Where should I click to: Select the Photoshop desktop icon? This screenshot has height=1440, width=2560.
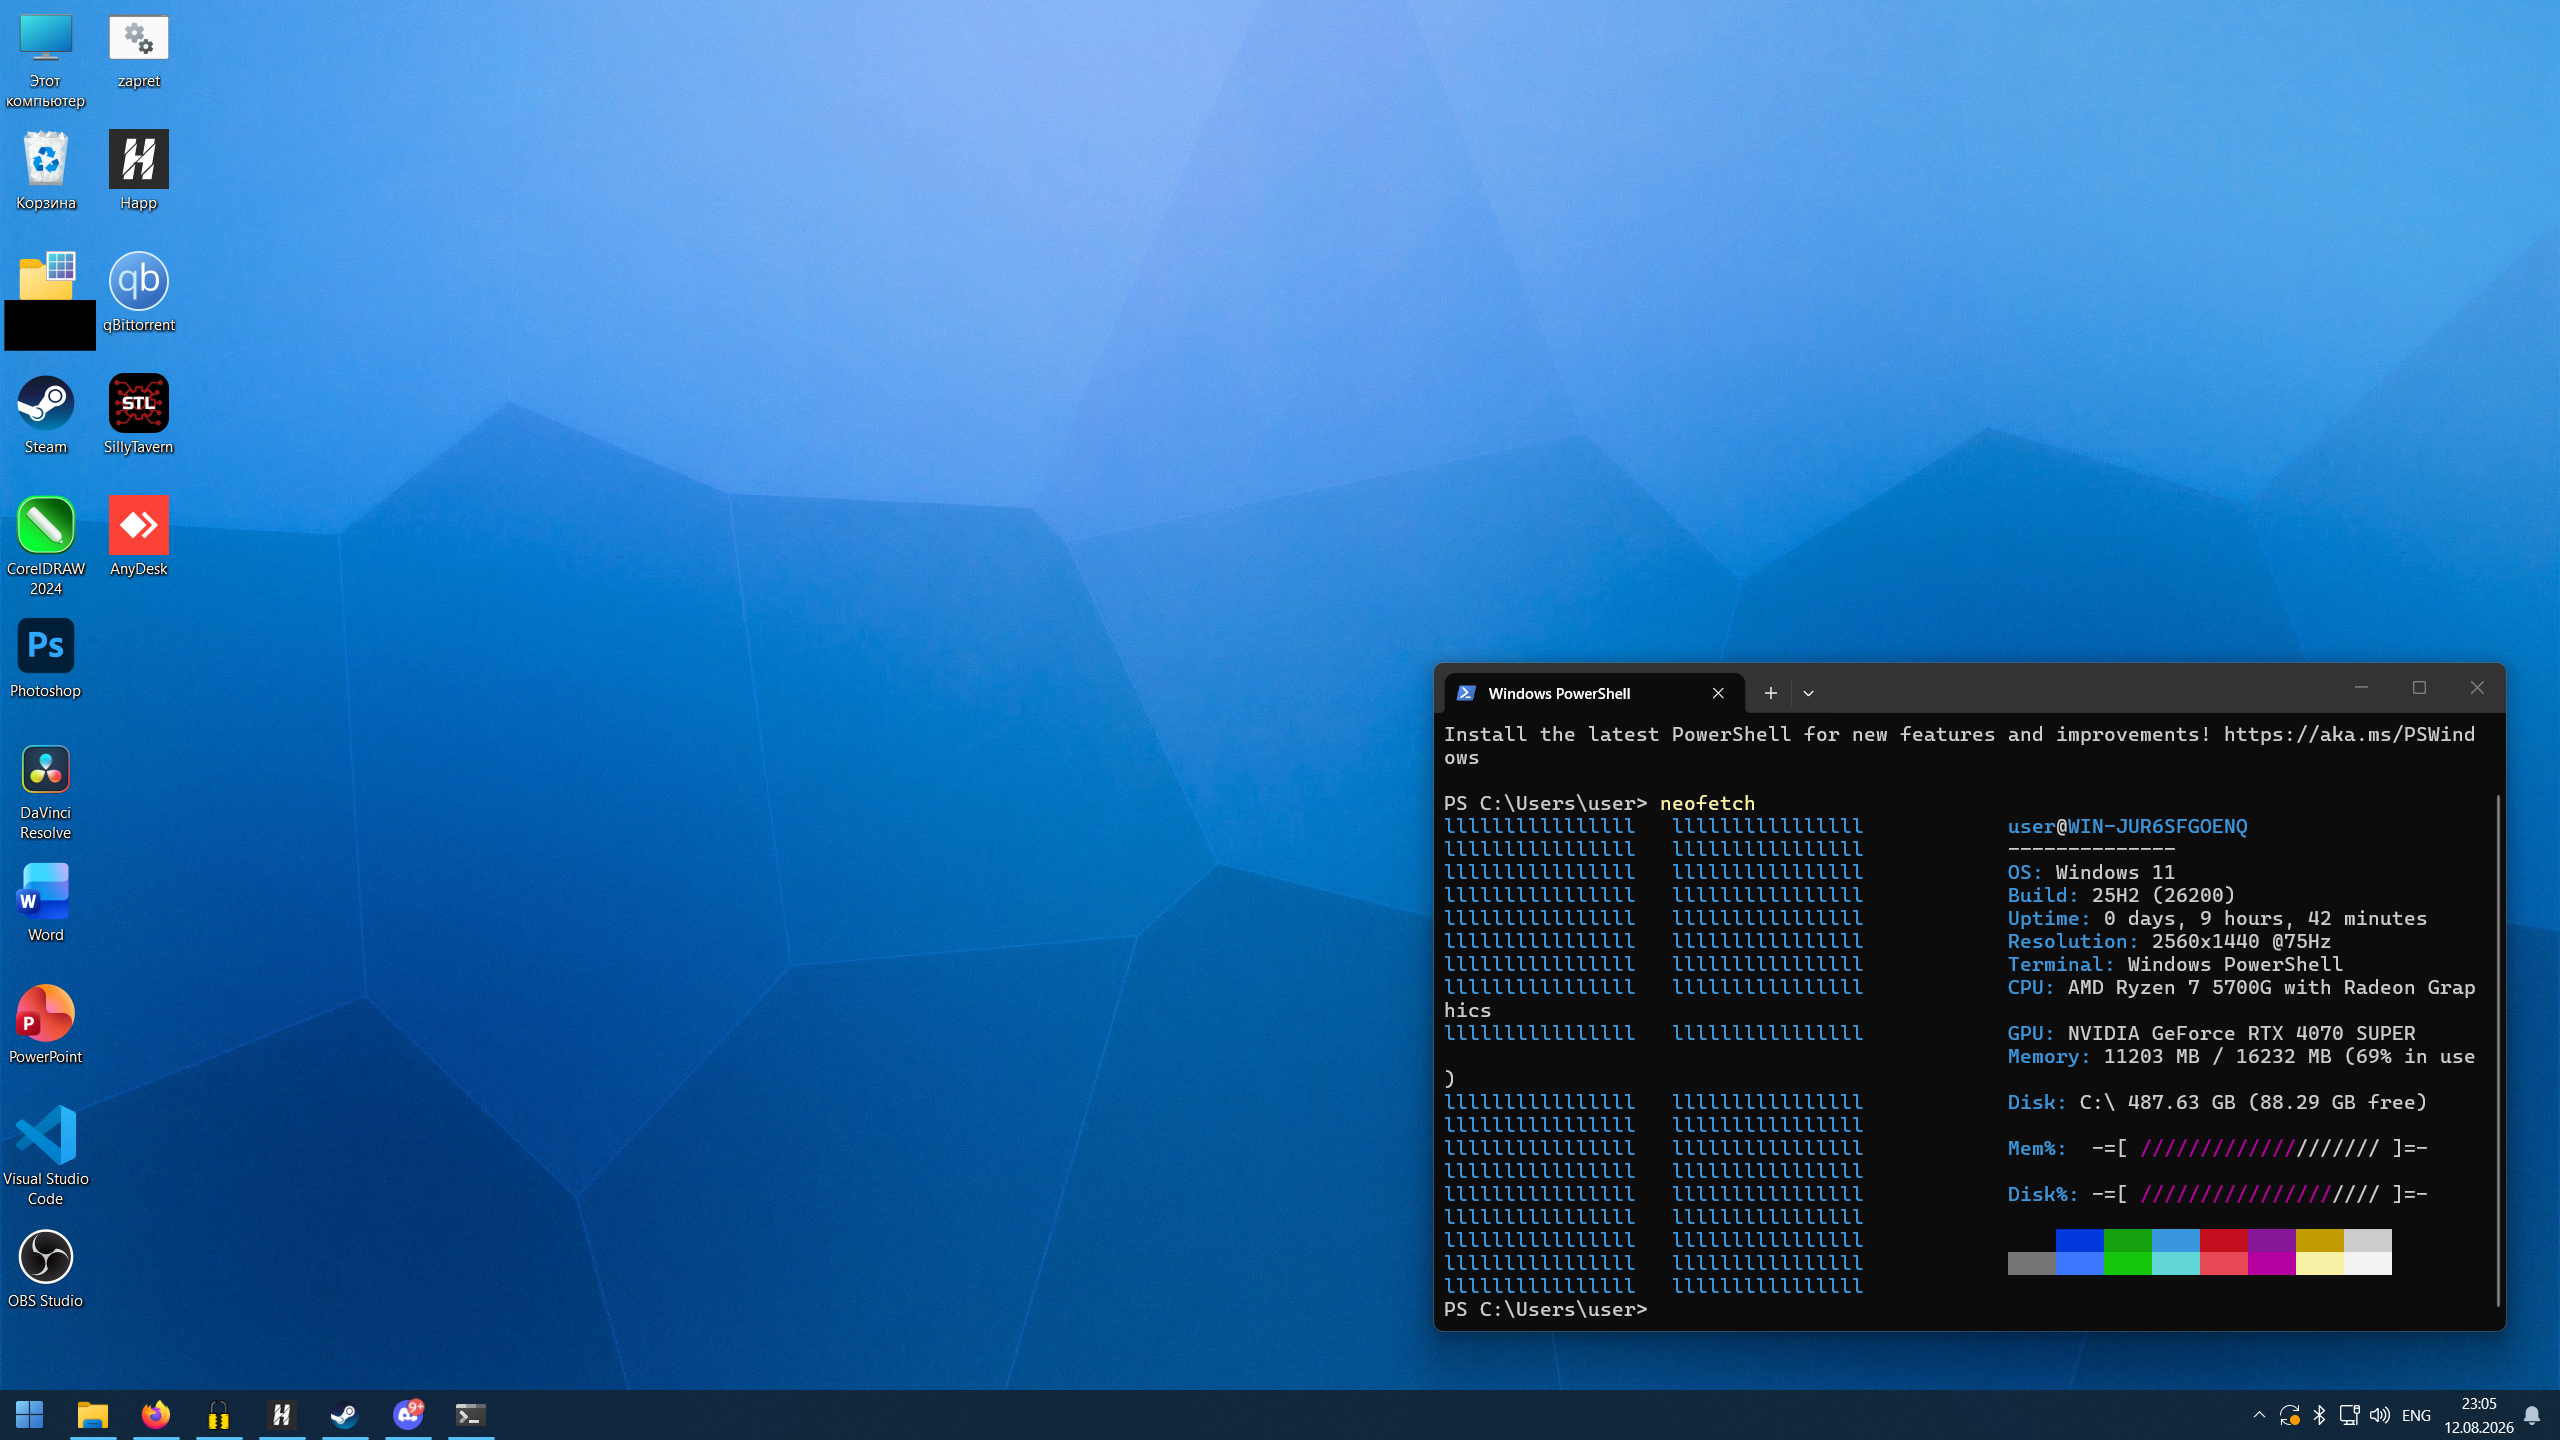[45, 658]
